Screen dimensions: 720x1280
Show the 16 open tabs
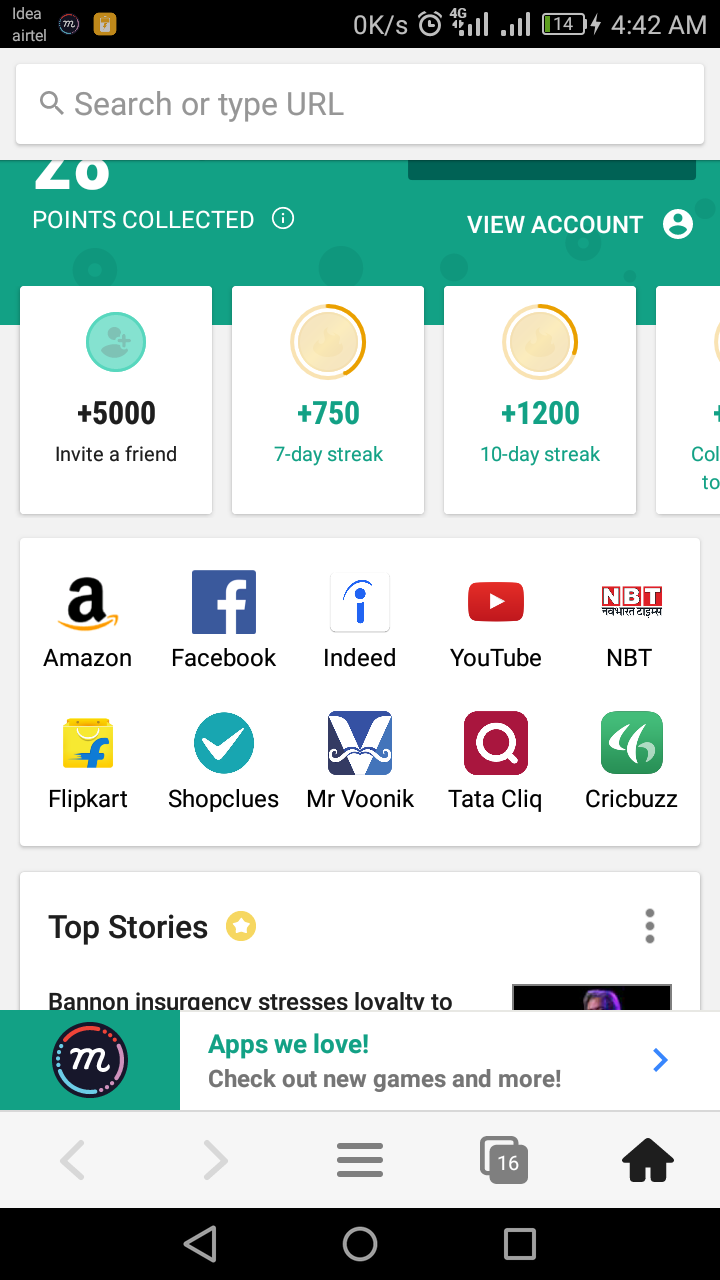pos(504,1161)
